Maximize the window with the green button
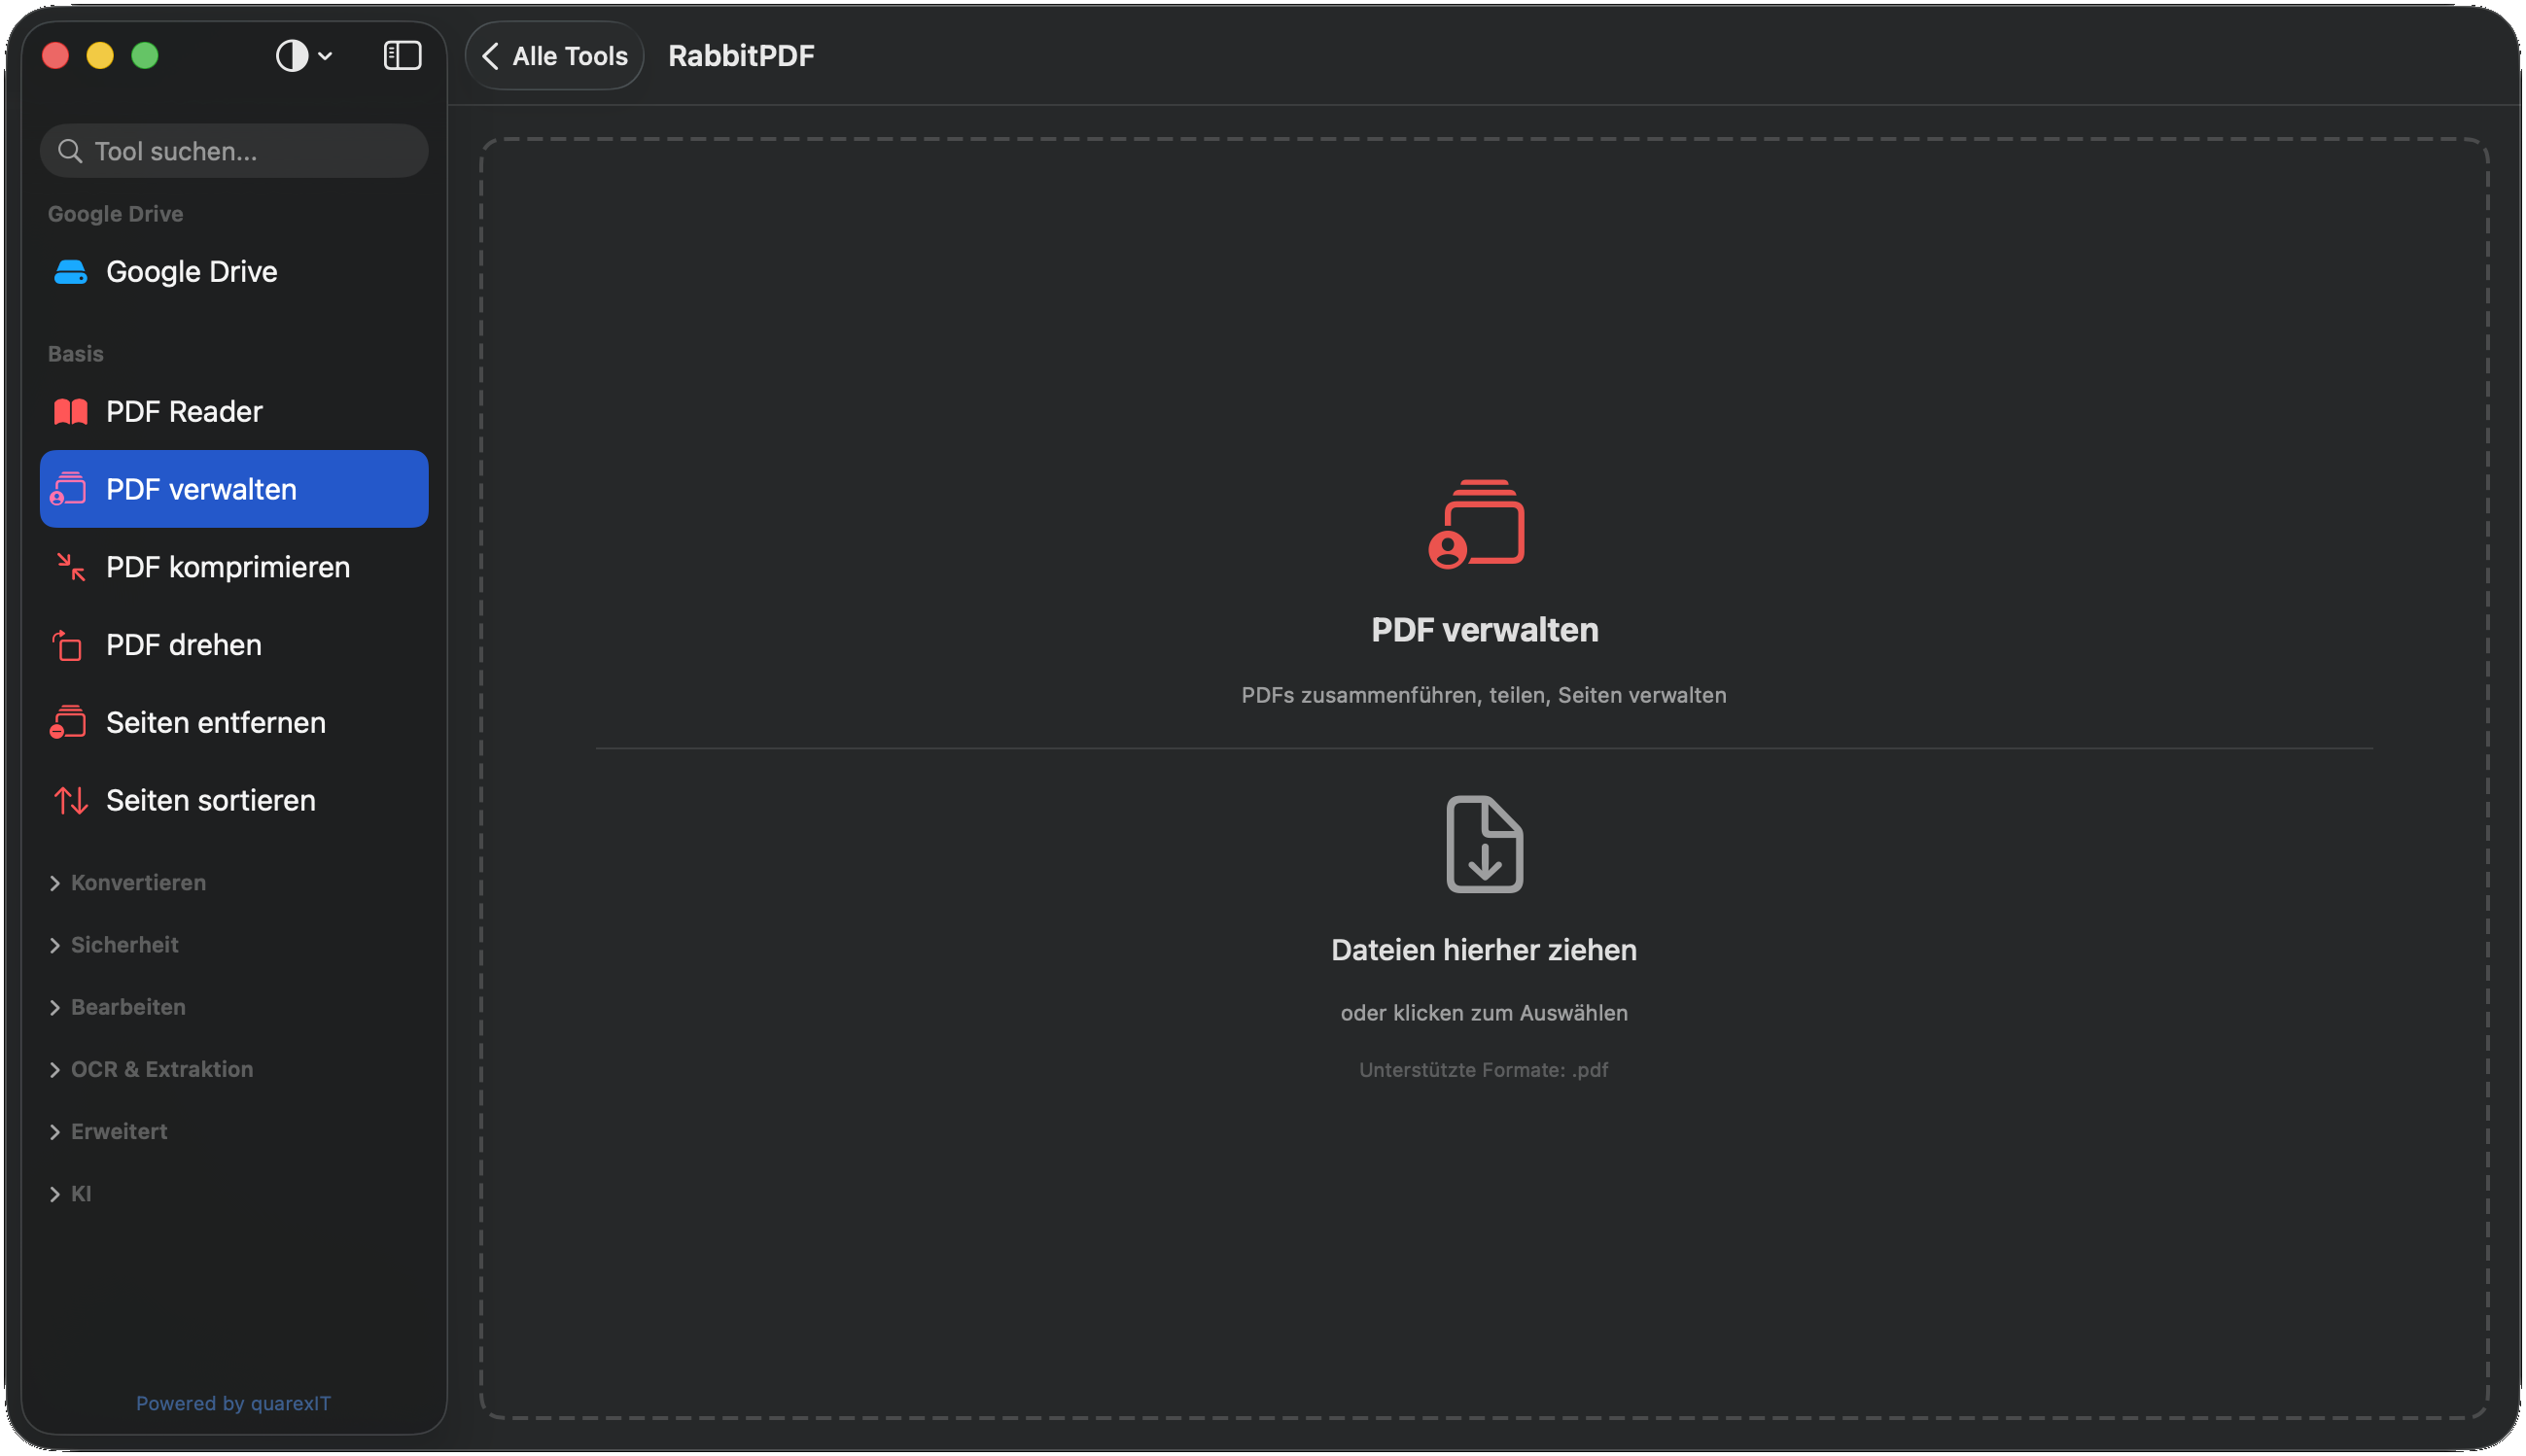Viewport: 2526px width, 1456px height. coord(145,56)
